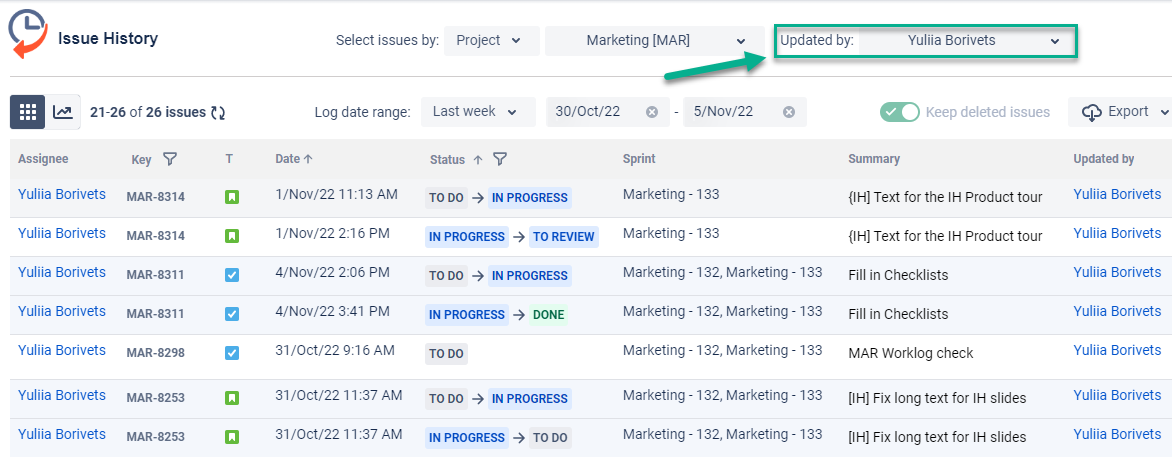Click the Date column header

pyautogui.click(x=288, y=159)
